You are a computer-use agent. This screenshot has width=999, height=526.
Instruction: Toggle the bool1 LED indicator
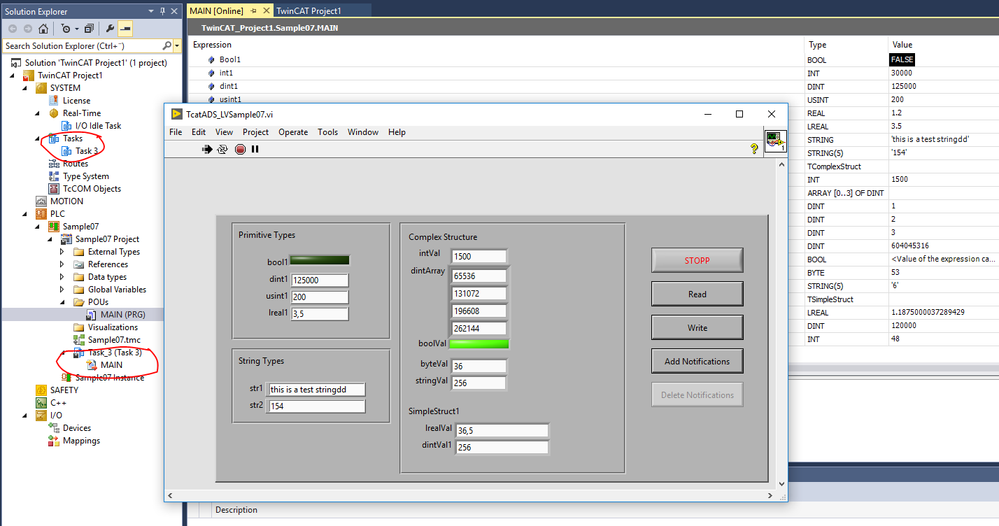pyautogui.click(x=319, y=260)
